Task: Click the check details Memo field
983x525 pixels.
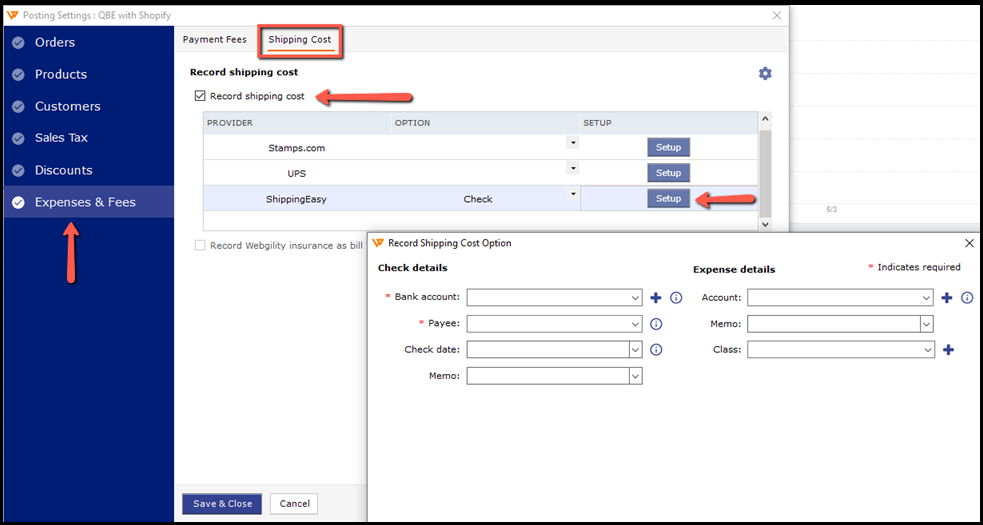Action: coord(547,376)
